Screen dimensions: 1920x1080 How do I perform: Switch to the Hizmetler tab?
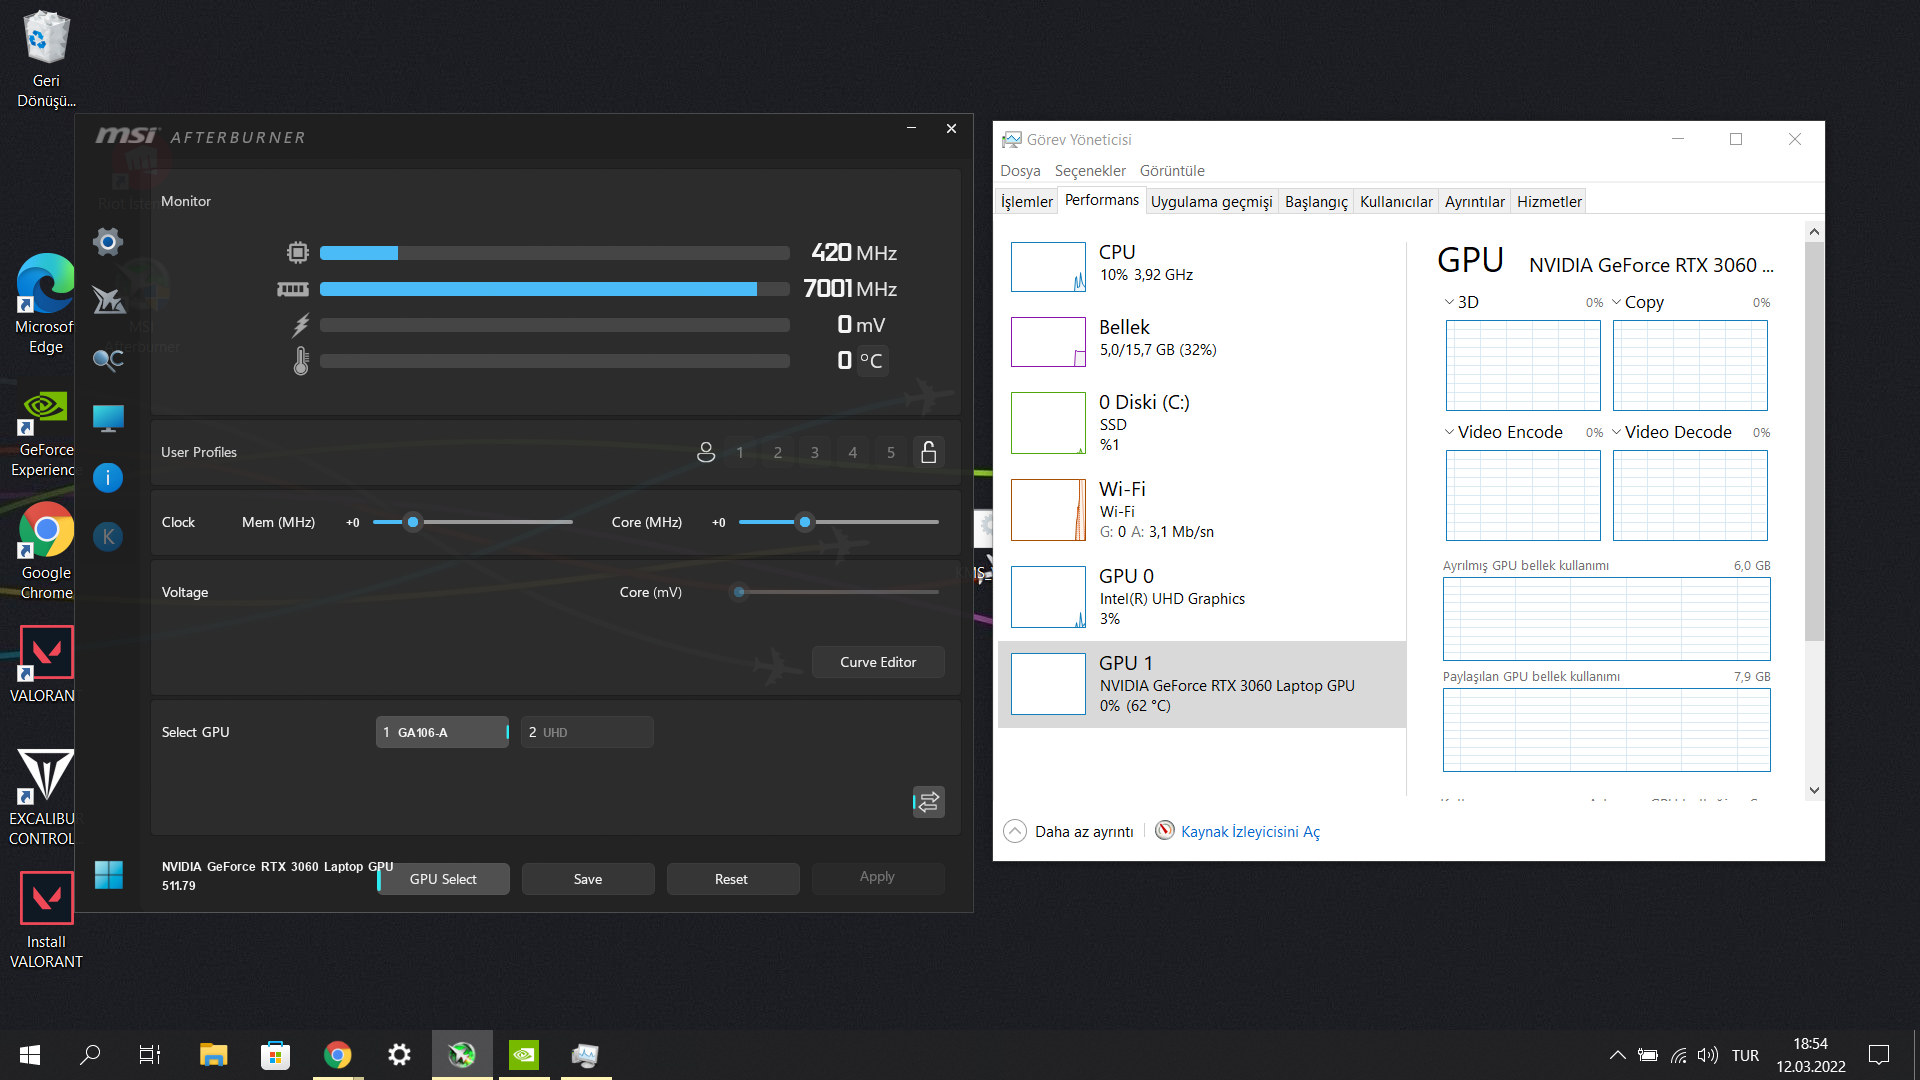tap(1549, 202)
